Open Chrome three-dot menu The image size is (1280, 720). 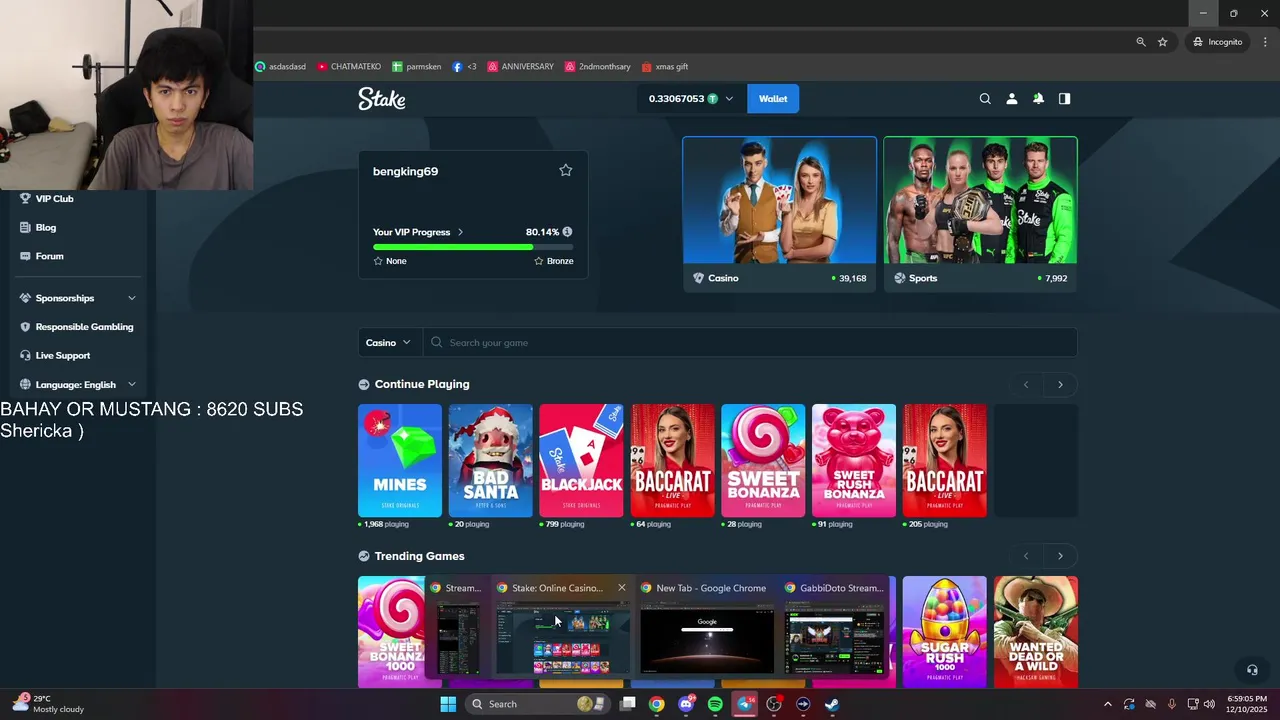click(x=1265, y=42)
